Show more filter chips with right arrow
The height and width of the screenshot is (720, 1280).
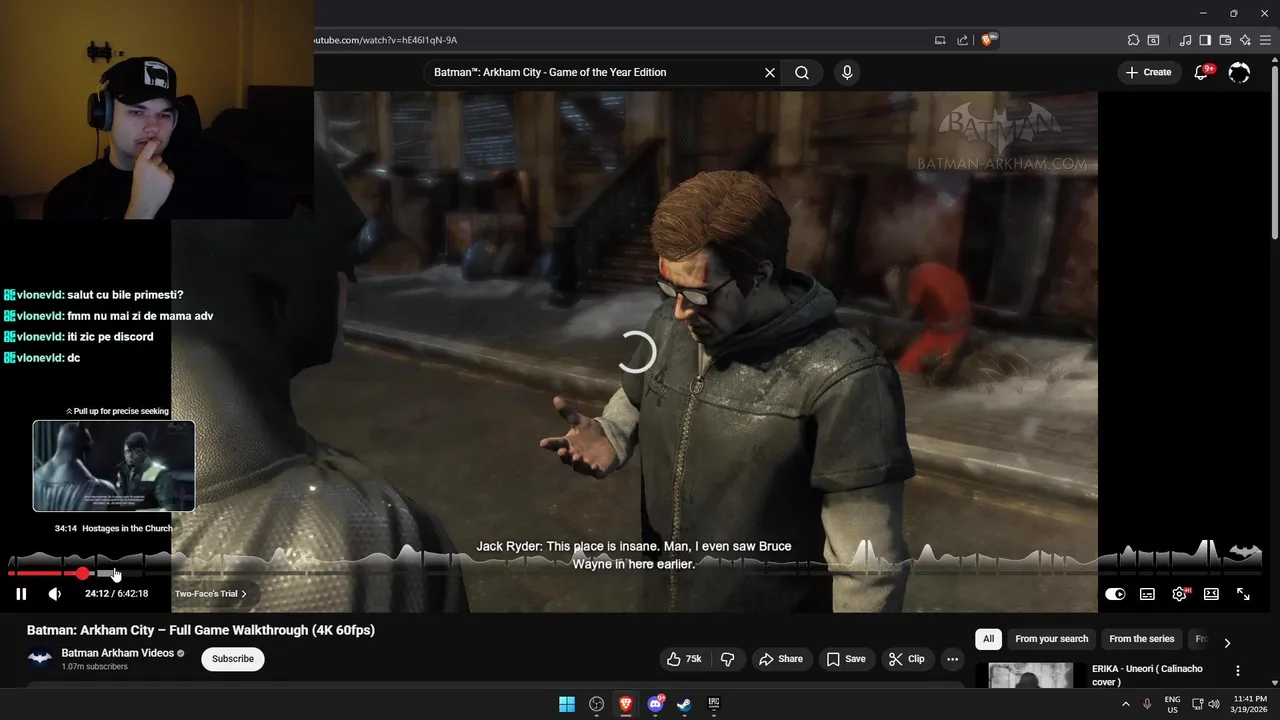[x=1227, y=643]
